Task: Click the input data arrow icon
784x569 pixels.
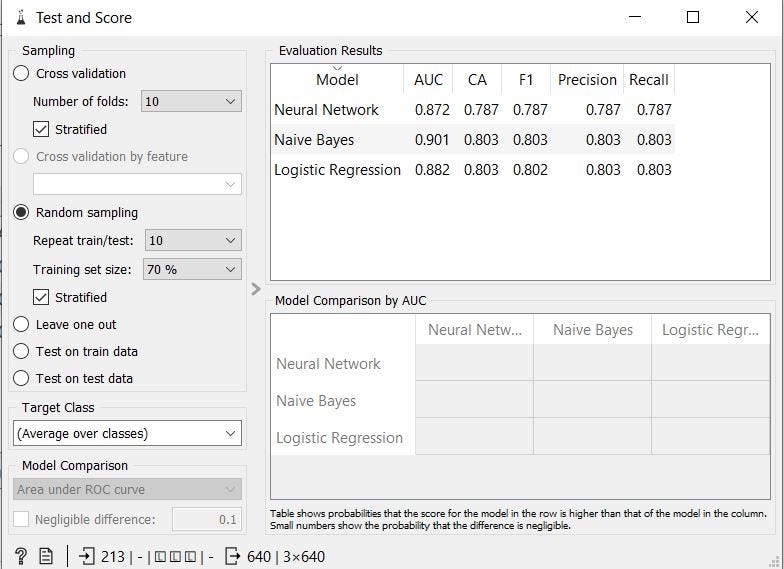Action: click(87, 556)
